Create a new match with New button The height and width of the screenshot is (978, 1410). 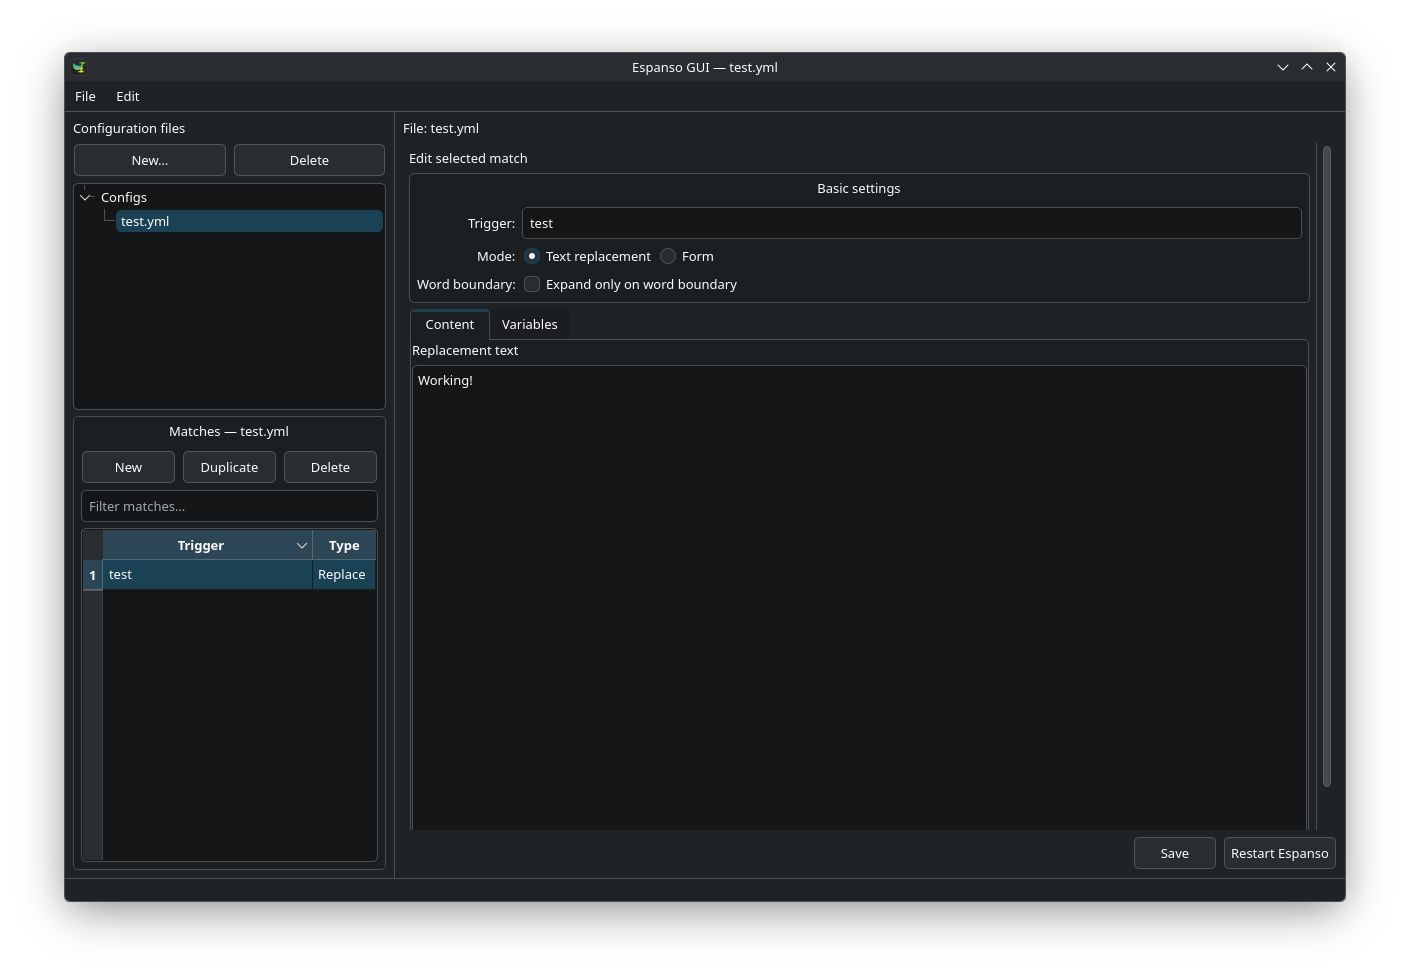click(x=128, y=467)
